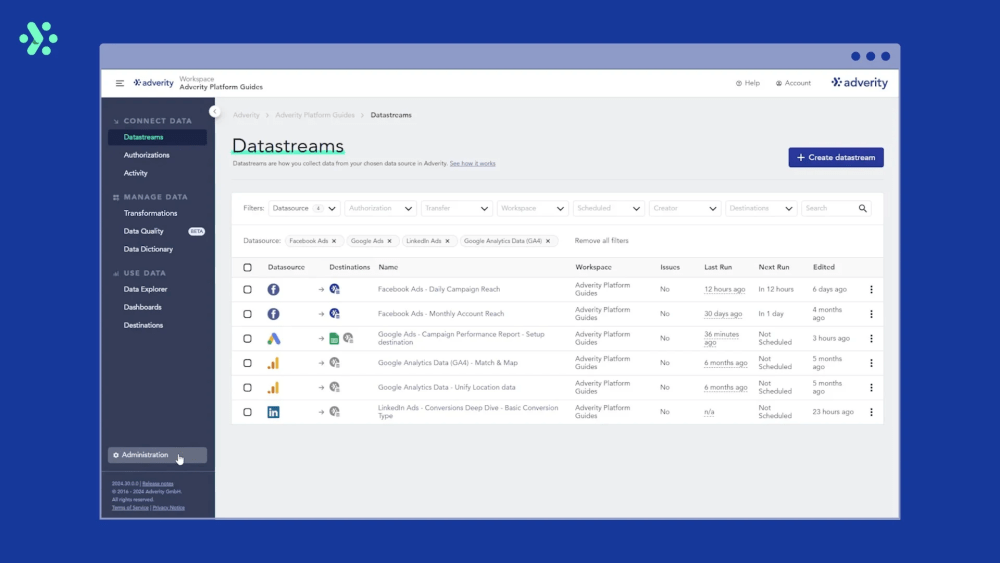Open the Administration button
1000x563 pixels.
[x=157, y=455]
